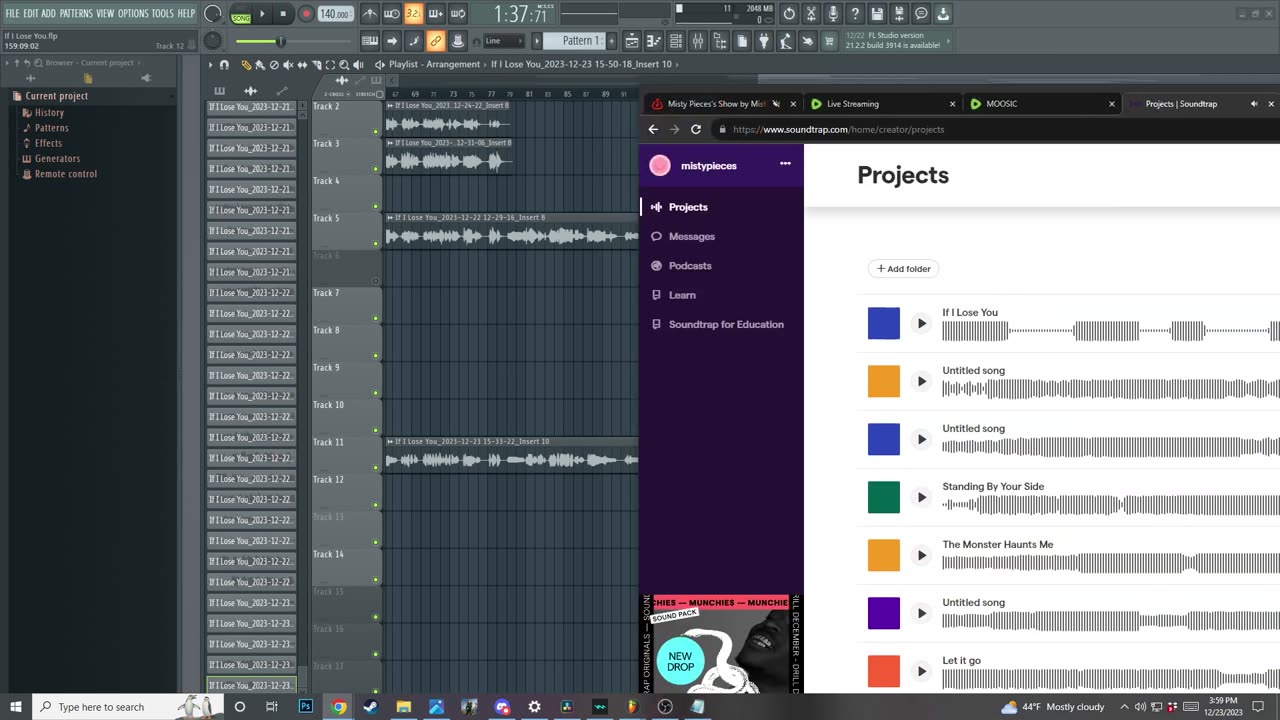Toggle the metronome button
The width and height of the screenshot is (1280, 720).
pyautogui.click(x=370, y=14)
